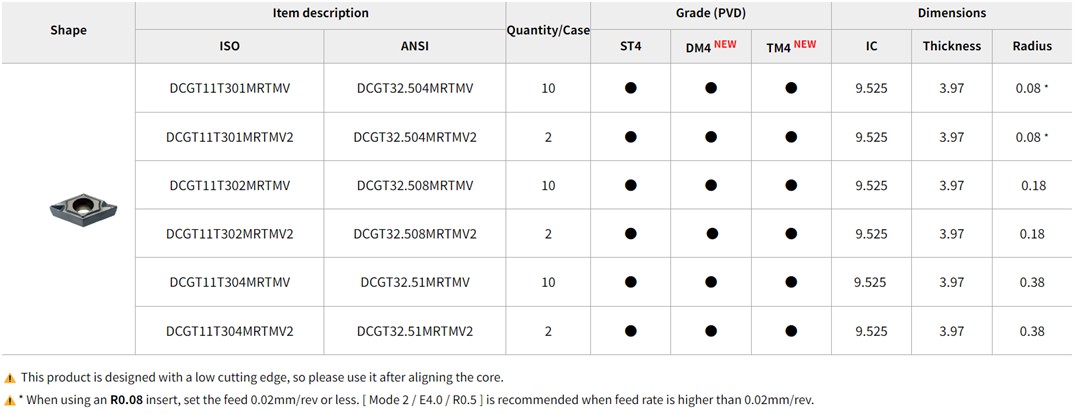Screen dimensions: 1074x414
Task: Click the ISO column header
Action: pyautogui.click(x=229, y=46)
